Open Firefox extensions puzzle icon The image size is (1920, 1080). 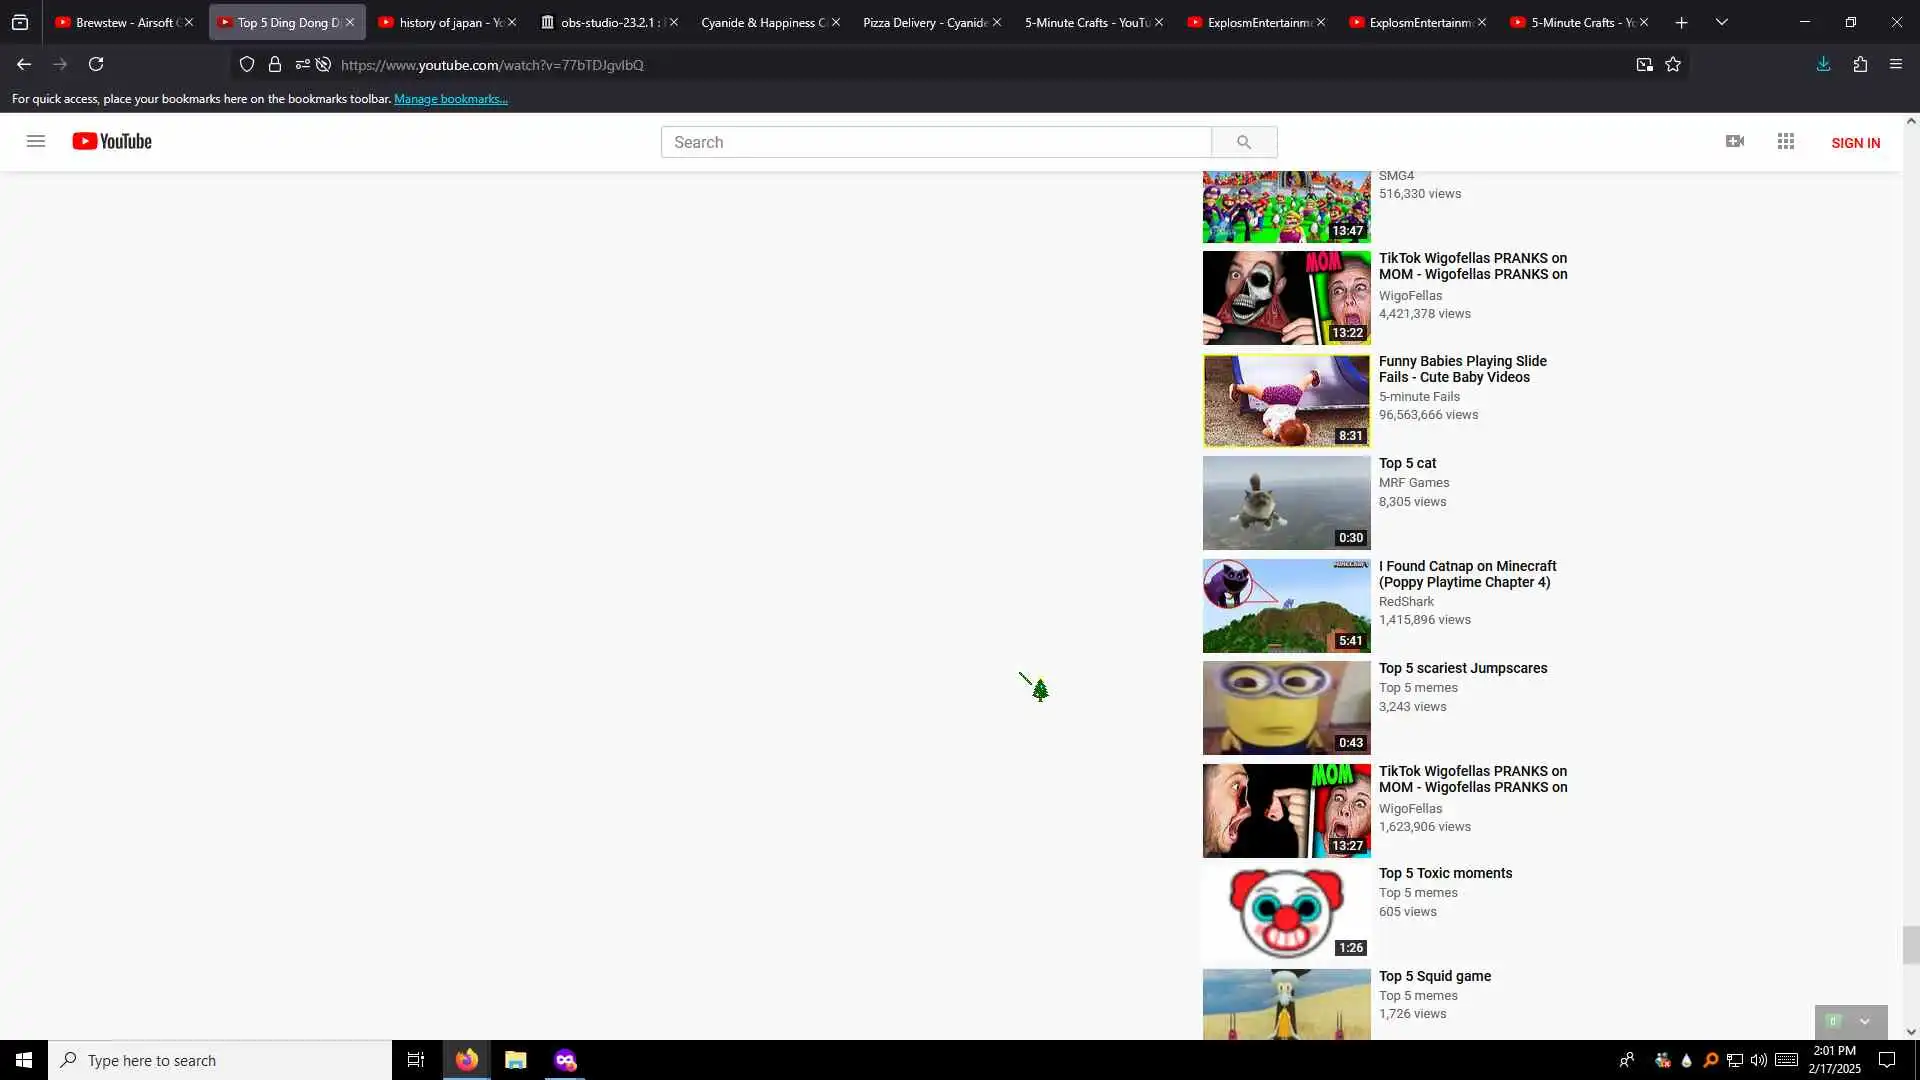[x=1860, y=65]
